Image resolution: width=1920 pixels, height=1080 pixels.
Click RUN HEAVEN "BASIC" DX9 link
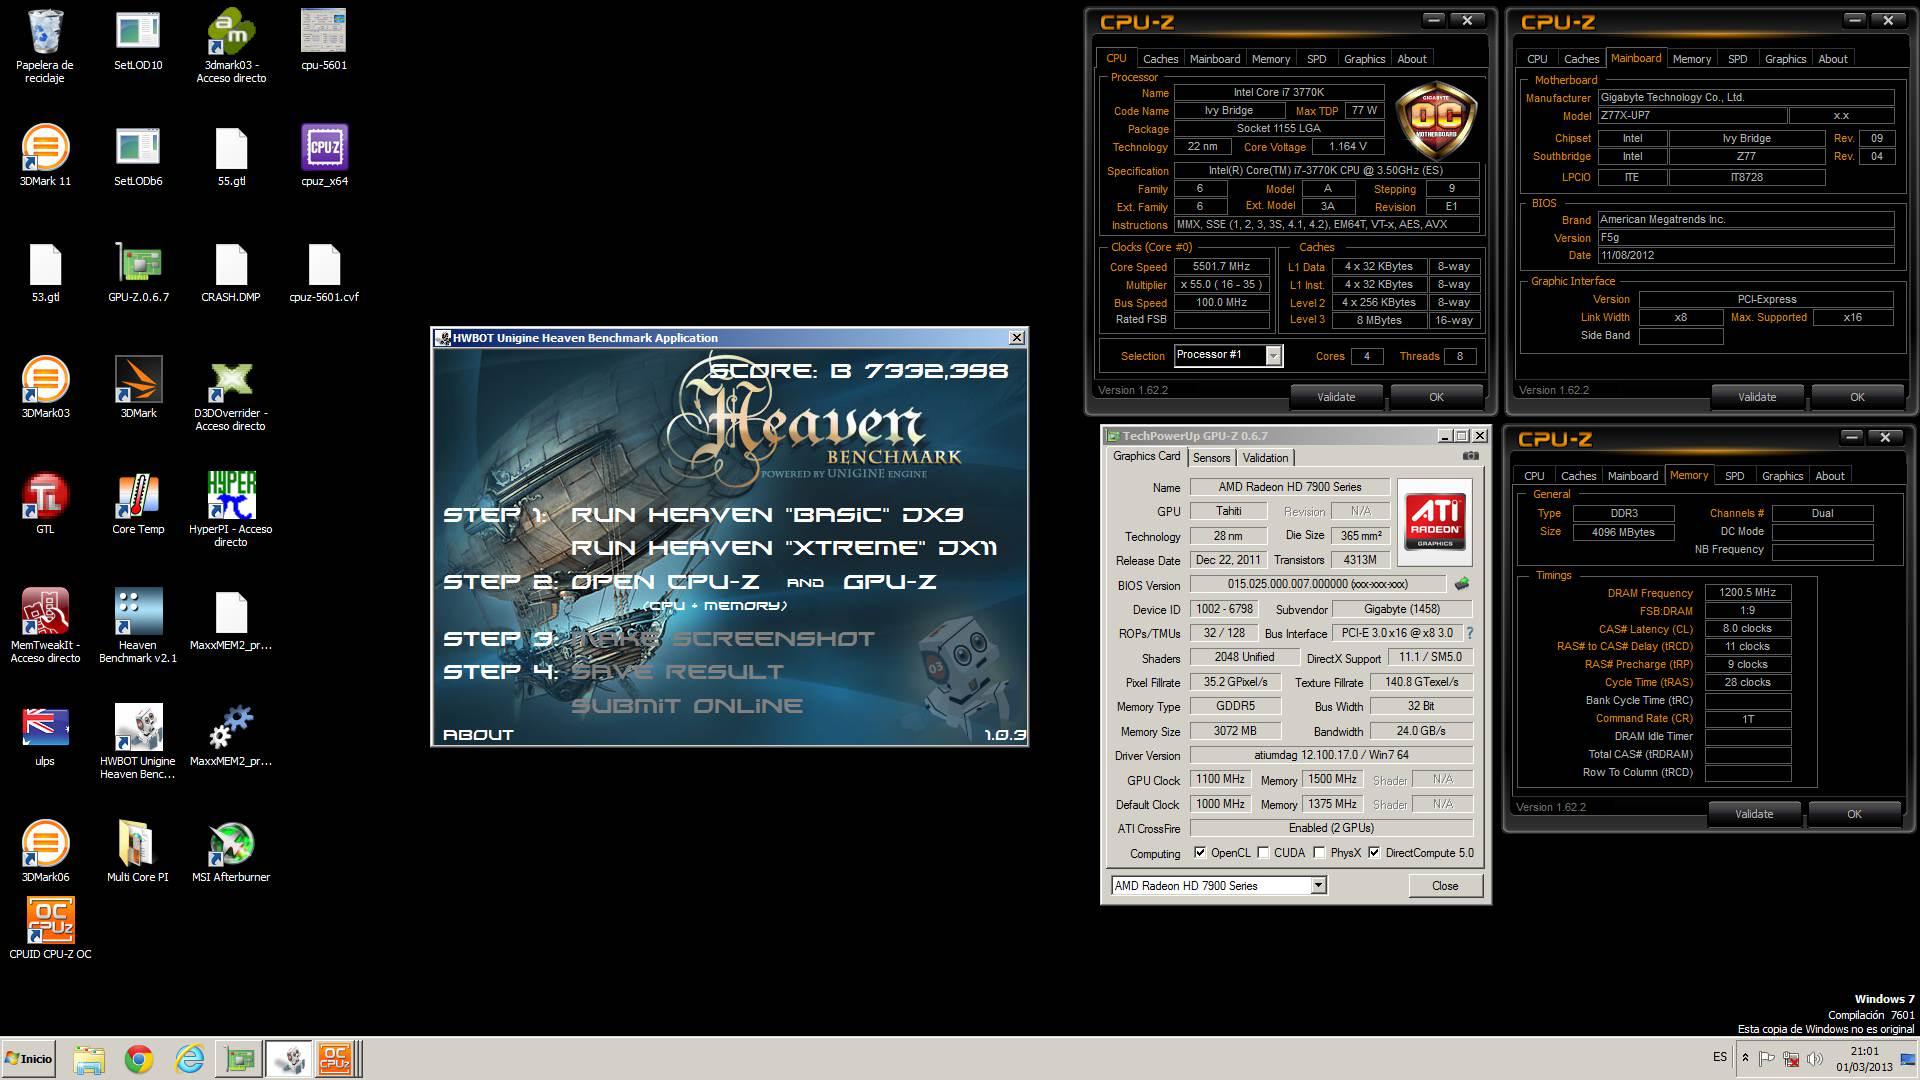click(x=766, y=515)
